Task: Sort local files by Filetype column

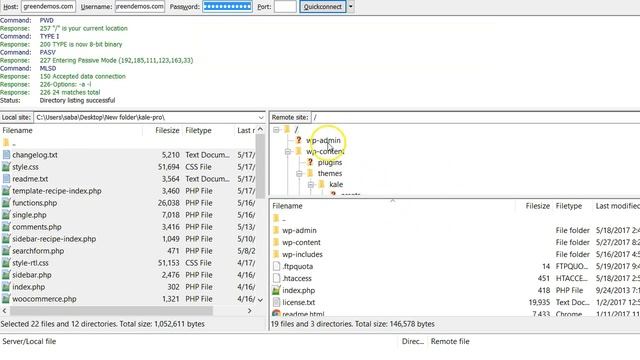Action: point(209,131)
